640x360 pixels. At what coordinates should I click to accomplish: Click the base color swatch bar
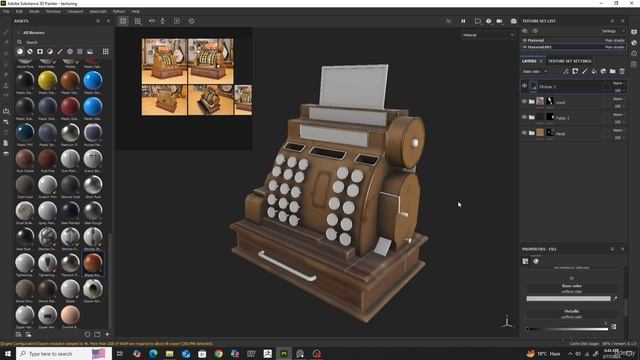click(568, 299)
